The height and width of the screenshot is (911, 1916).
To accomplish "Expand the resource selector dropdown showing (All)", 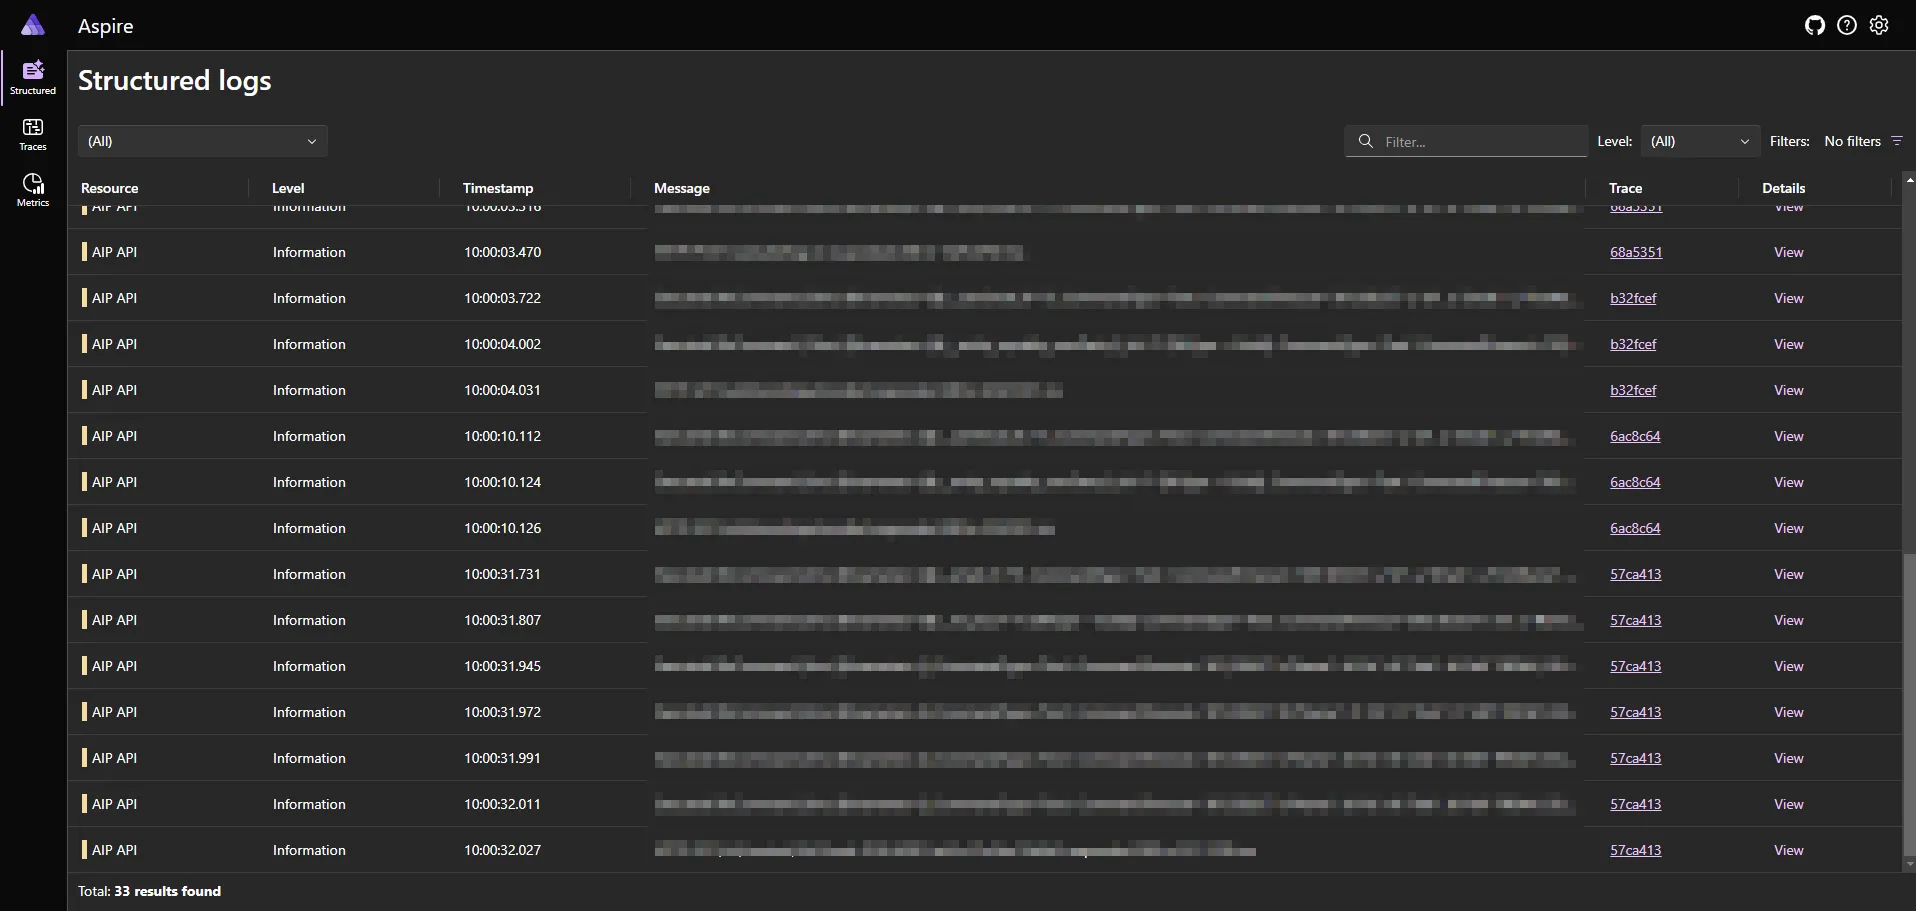I will pos(202,141).
